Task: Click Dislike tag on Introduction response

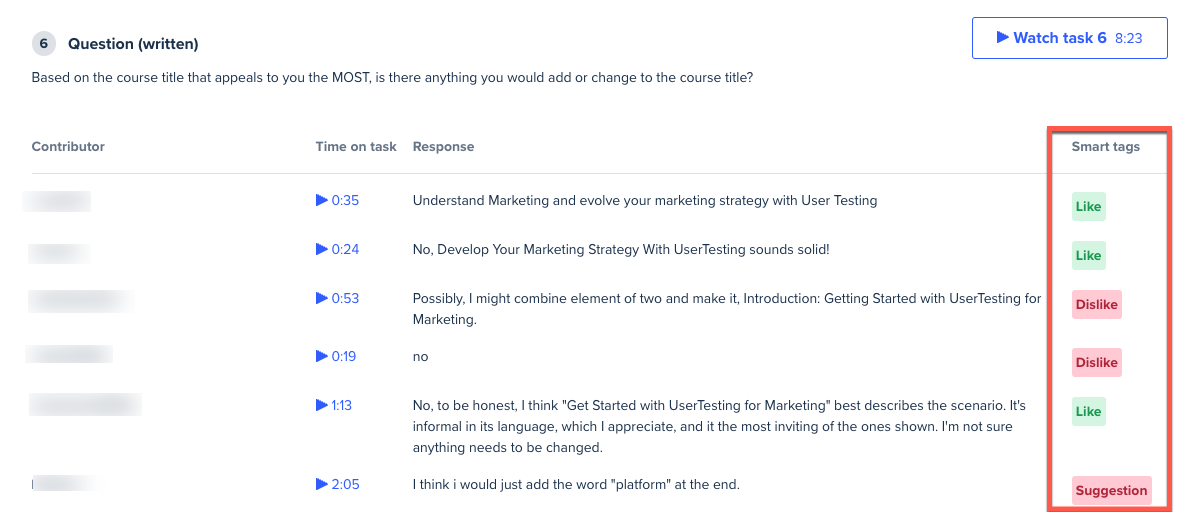Action: (x=1096, y=304)
